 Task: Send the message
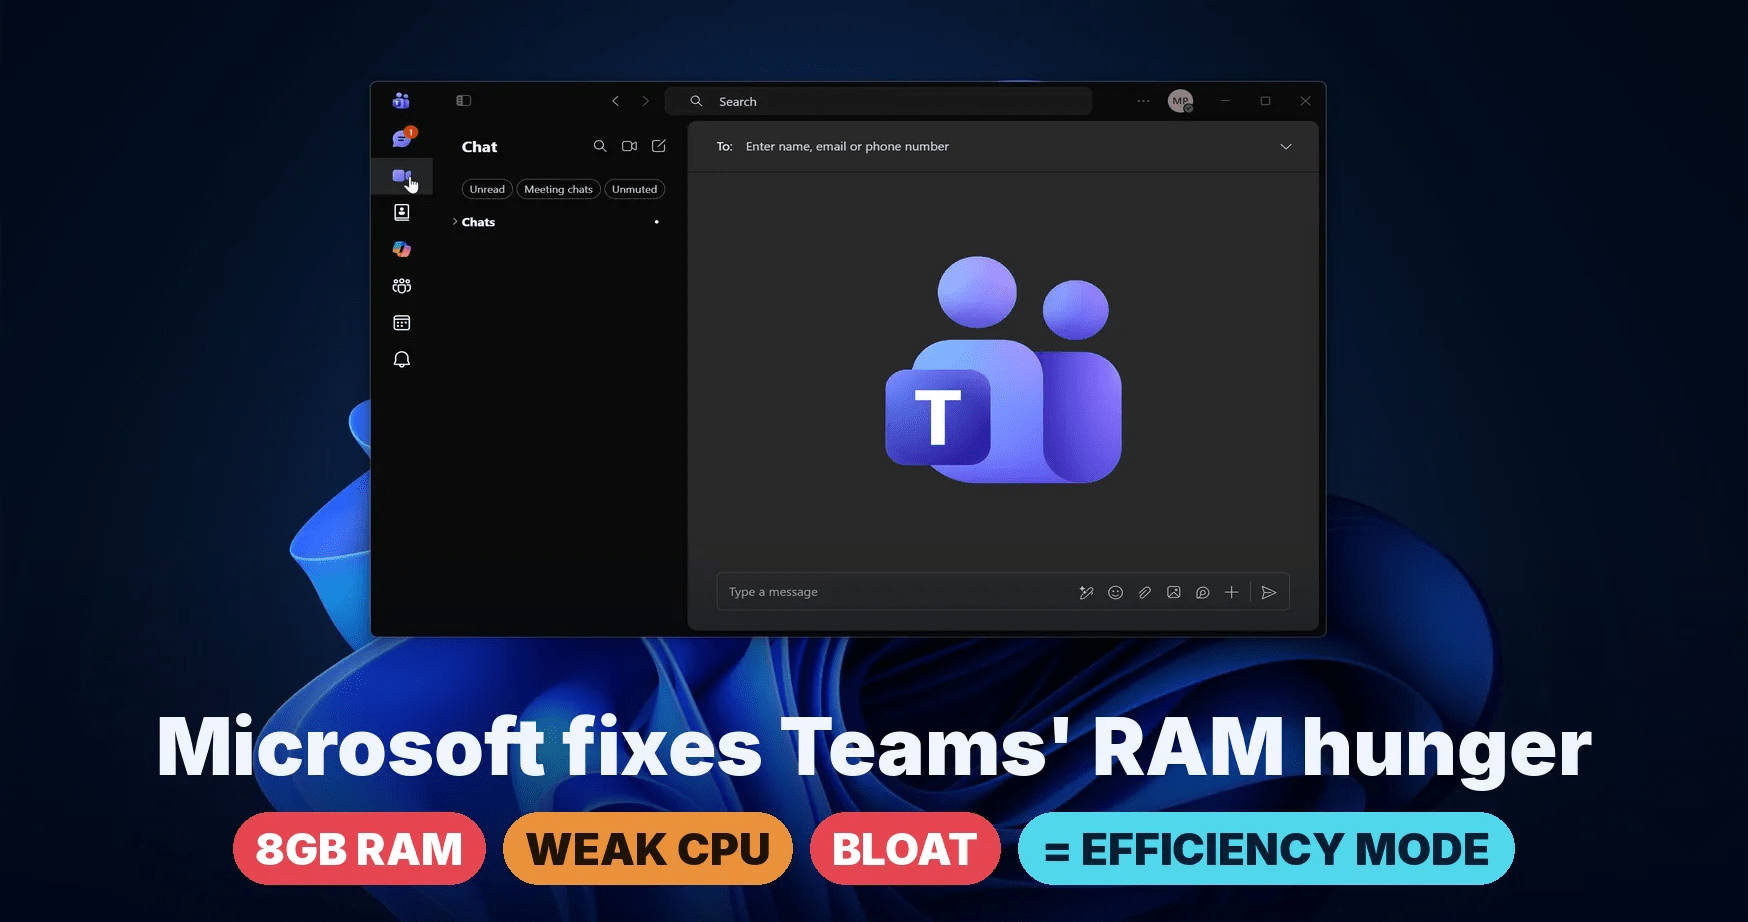click(x=1269, y=592)
